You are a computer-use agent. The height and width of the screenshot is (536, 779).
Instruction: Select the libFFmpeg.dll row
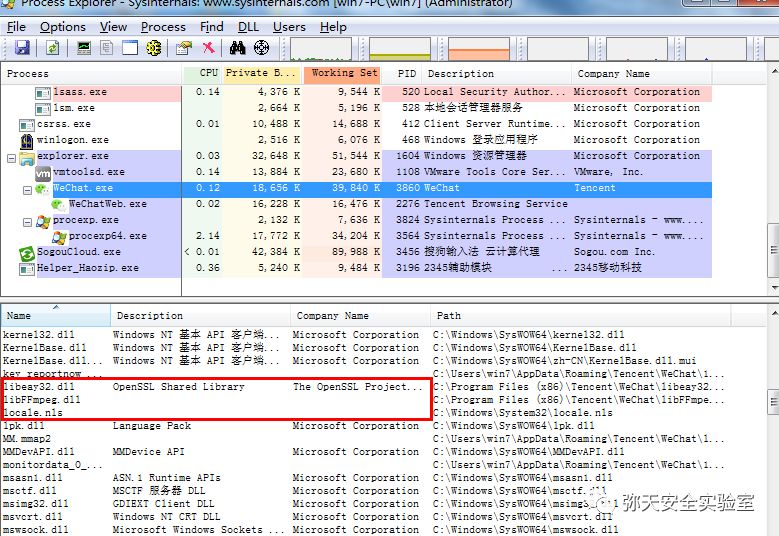coord(364,399)
